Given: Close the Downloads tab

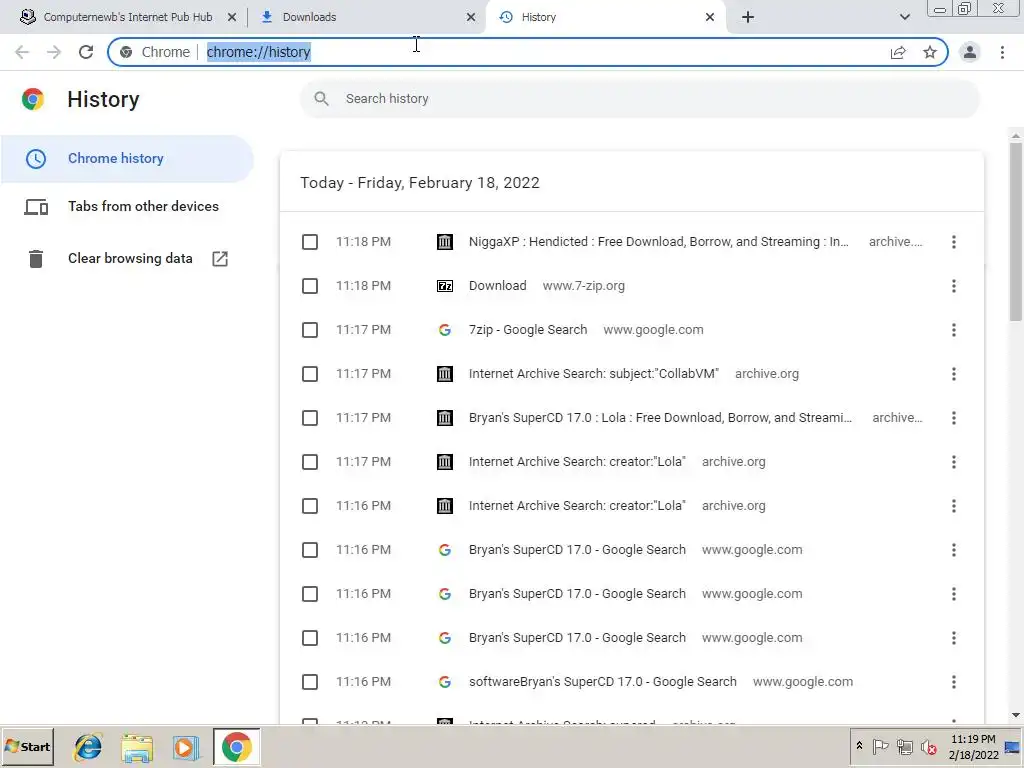Looking at the screenshot, I should click(471, 17).
